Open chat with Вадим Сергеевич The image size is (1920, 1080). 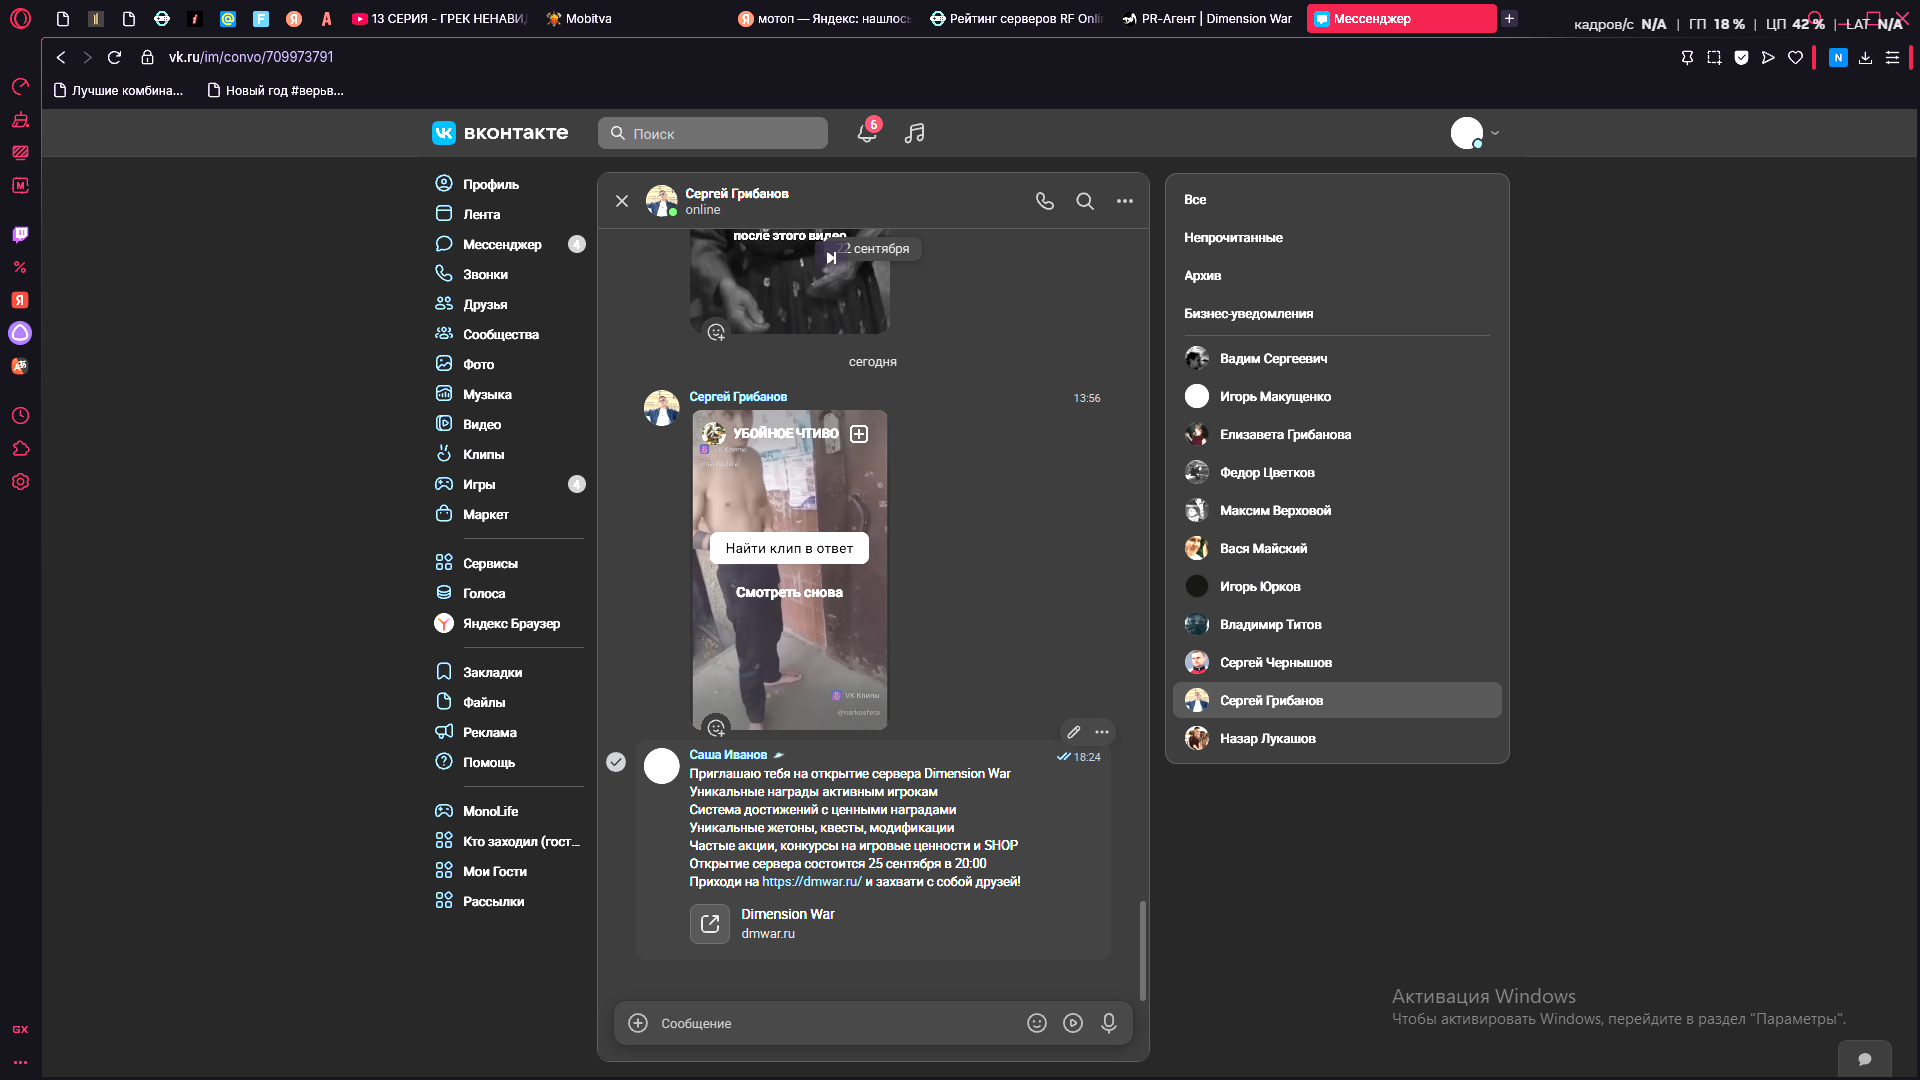[1337, 358]
